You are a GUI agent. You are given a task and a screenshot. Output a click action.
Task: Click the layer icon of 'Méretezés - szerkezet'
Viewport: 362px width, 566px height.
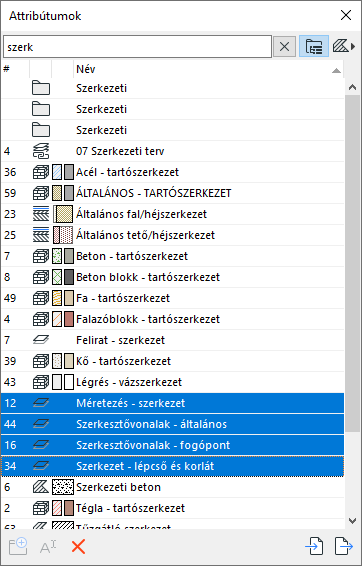click(x=40, y=403)
